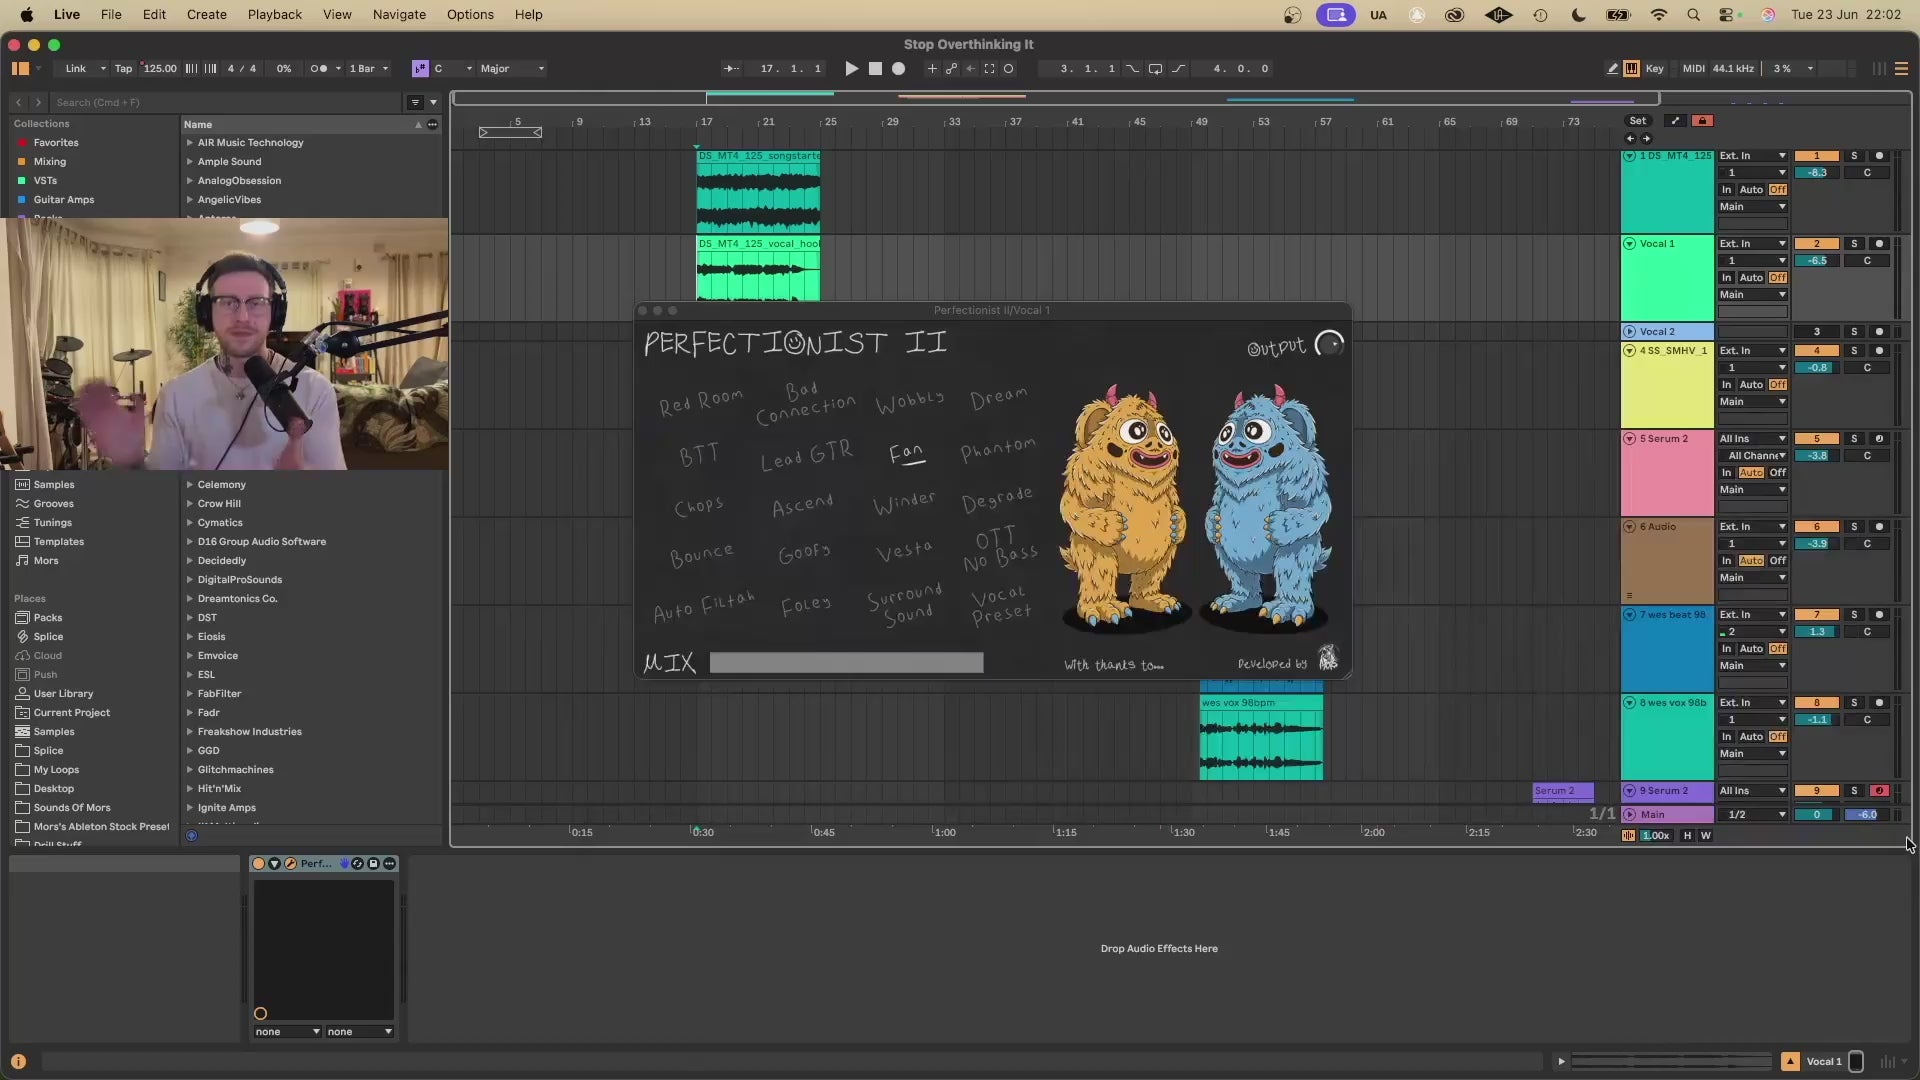
Task: Click the MIX slider in Perfectionist II
Action: click(x=846, y=663)
